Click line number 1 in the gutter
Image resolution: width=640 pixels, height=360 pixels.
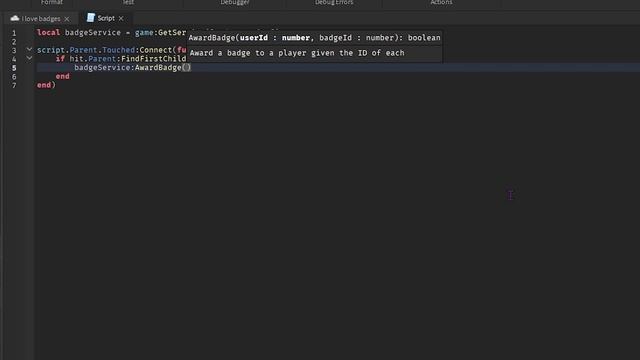[x=14, y=33]
